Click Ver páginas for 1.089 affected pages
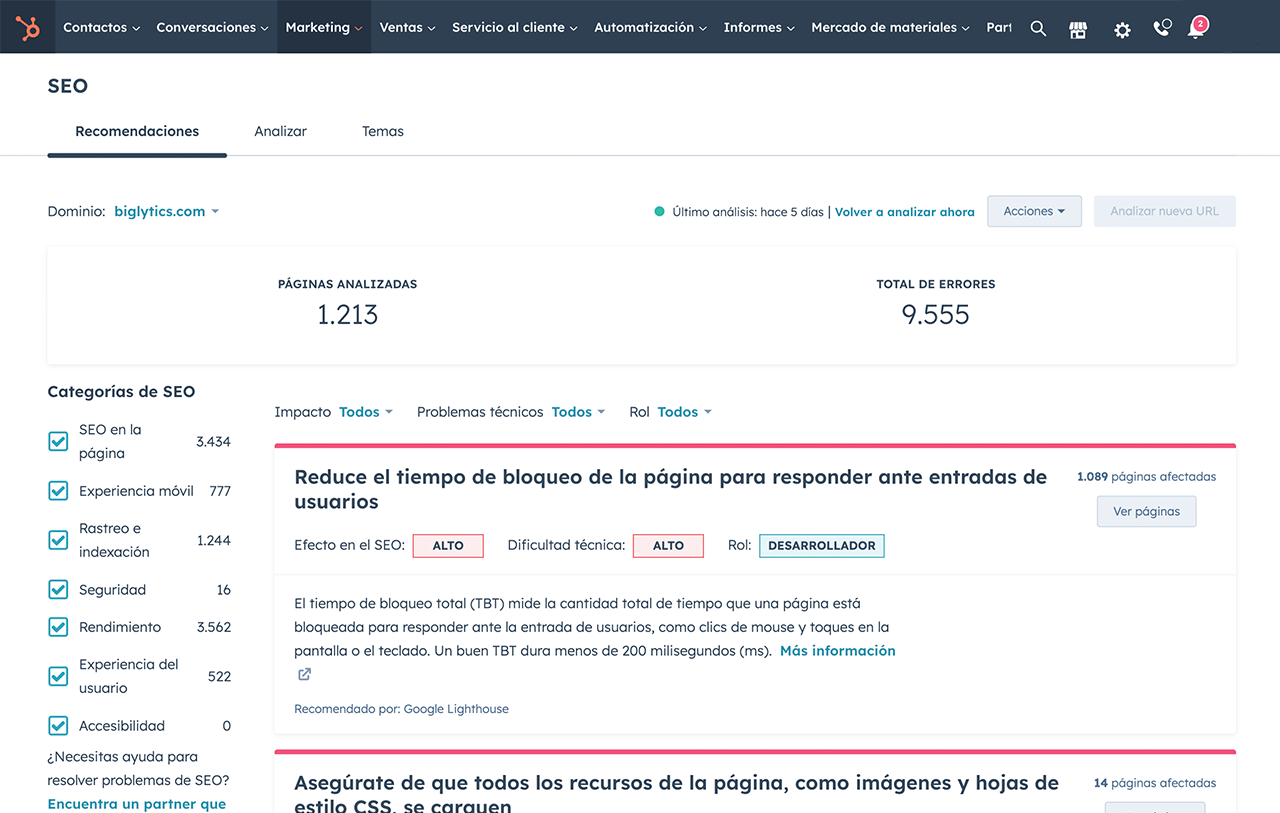The width and height of the screenshot is (1280, 813). [x=1146, y=511]
